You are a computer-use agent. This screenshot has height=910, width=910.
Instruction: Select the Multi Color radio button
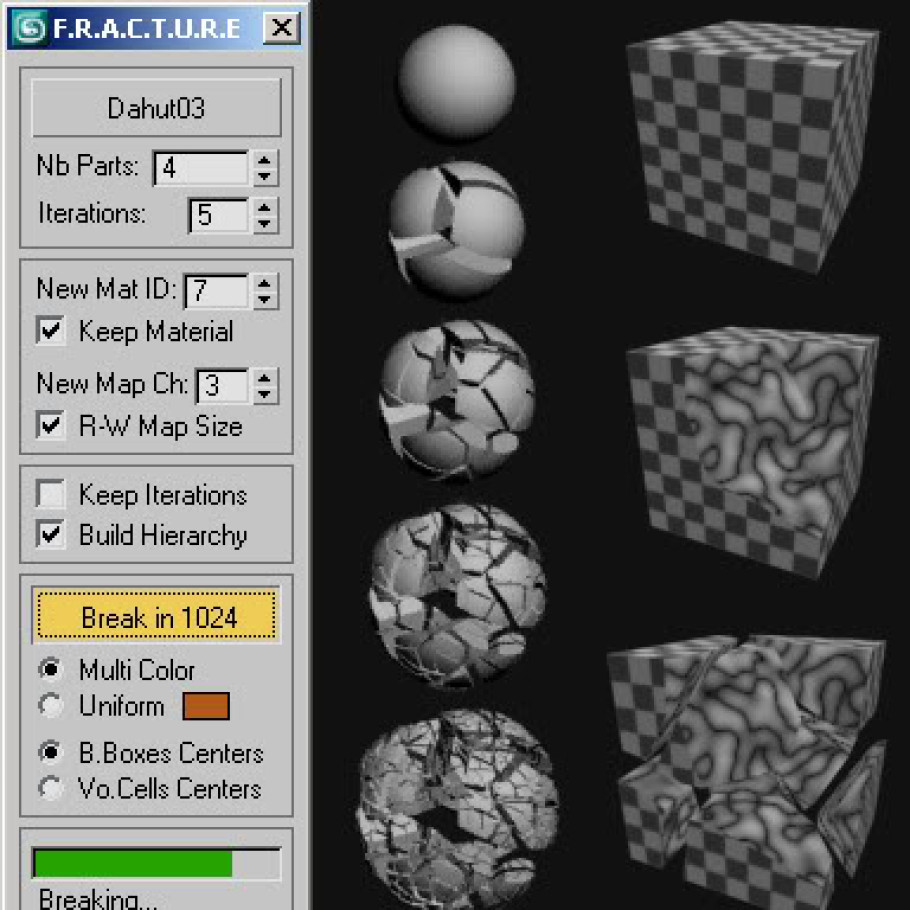(x=50, y=669)
